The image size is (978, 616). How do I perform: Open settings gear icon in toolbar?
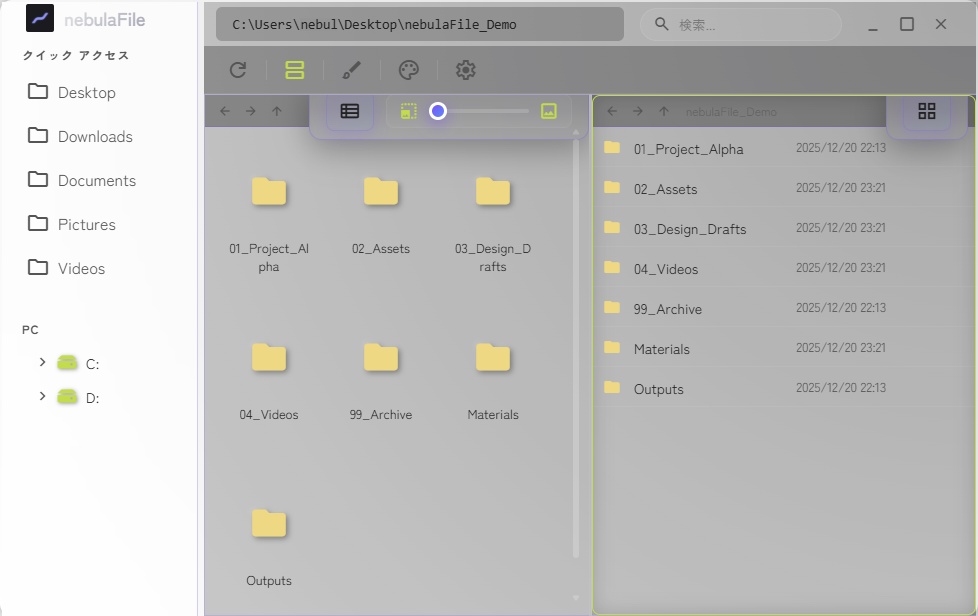click(465, 70)
